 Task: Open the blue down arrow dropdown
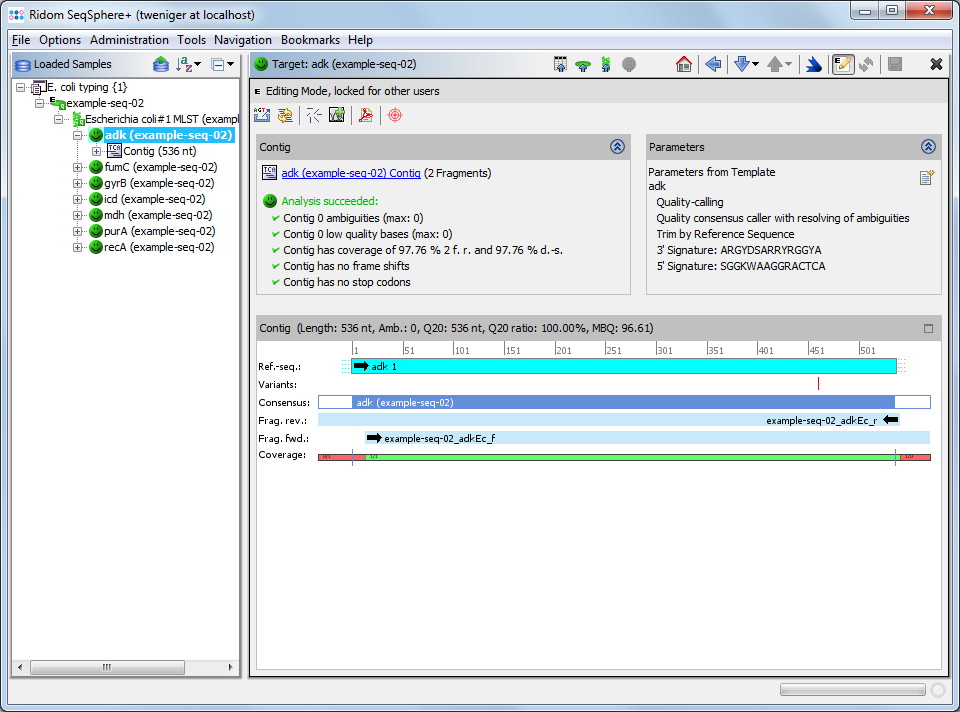pos(746,64)
